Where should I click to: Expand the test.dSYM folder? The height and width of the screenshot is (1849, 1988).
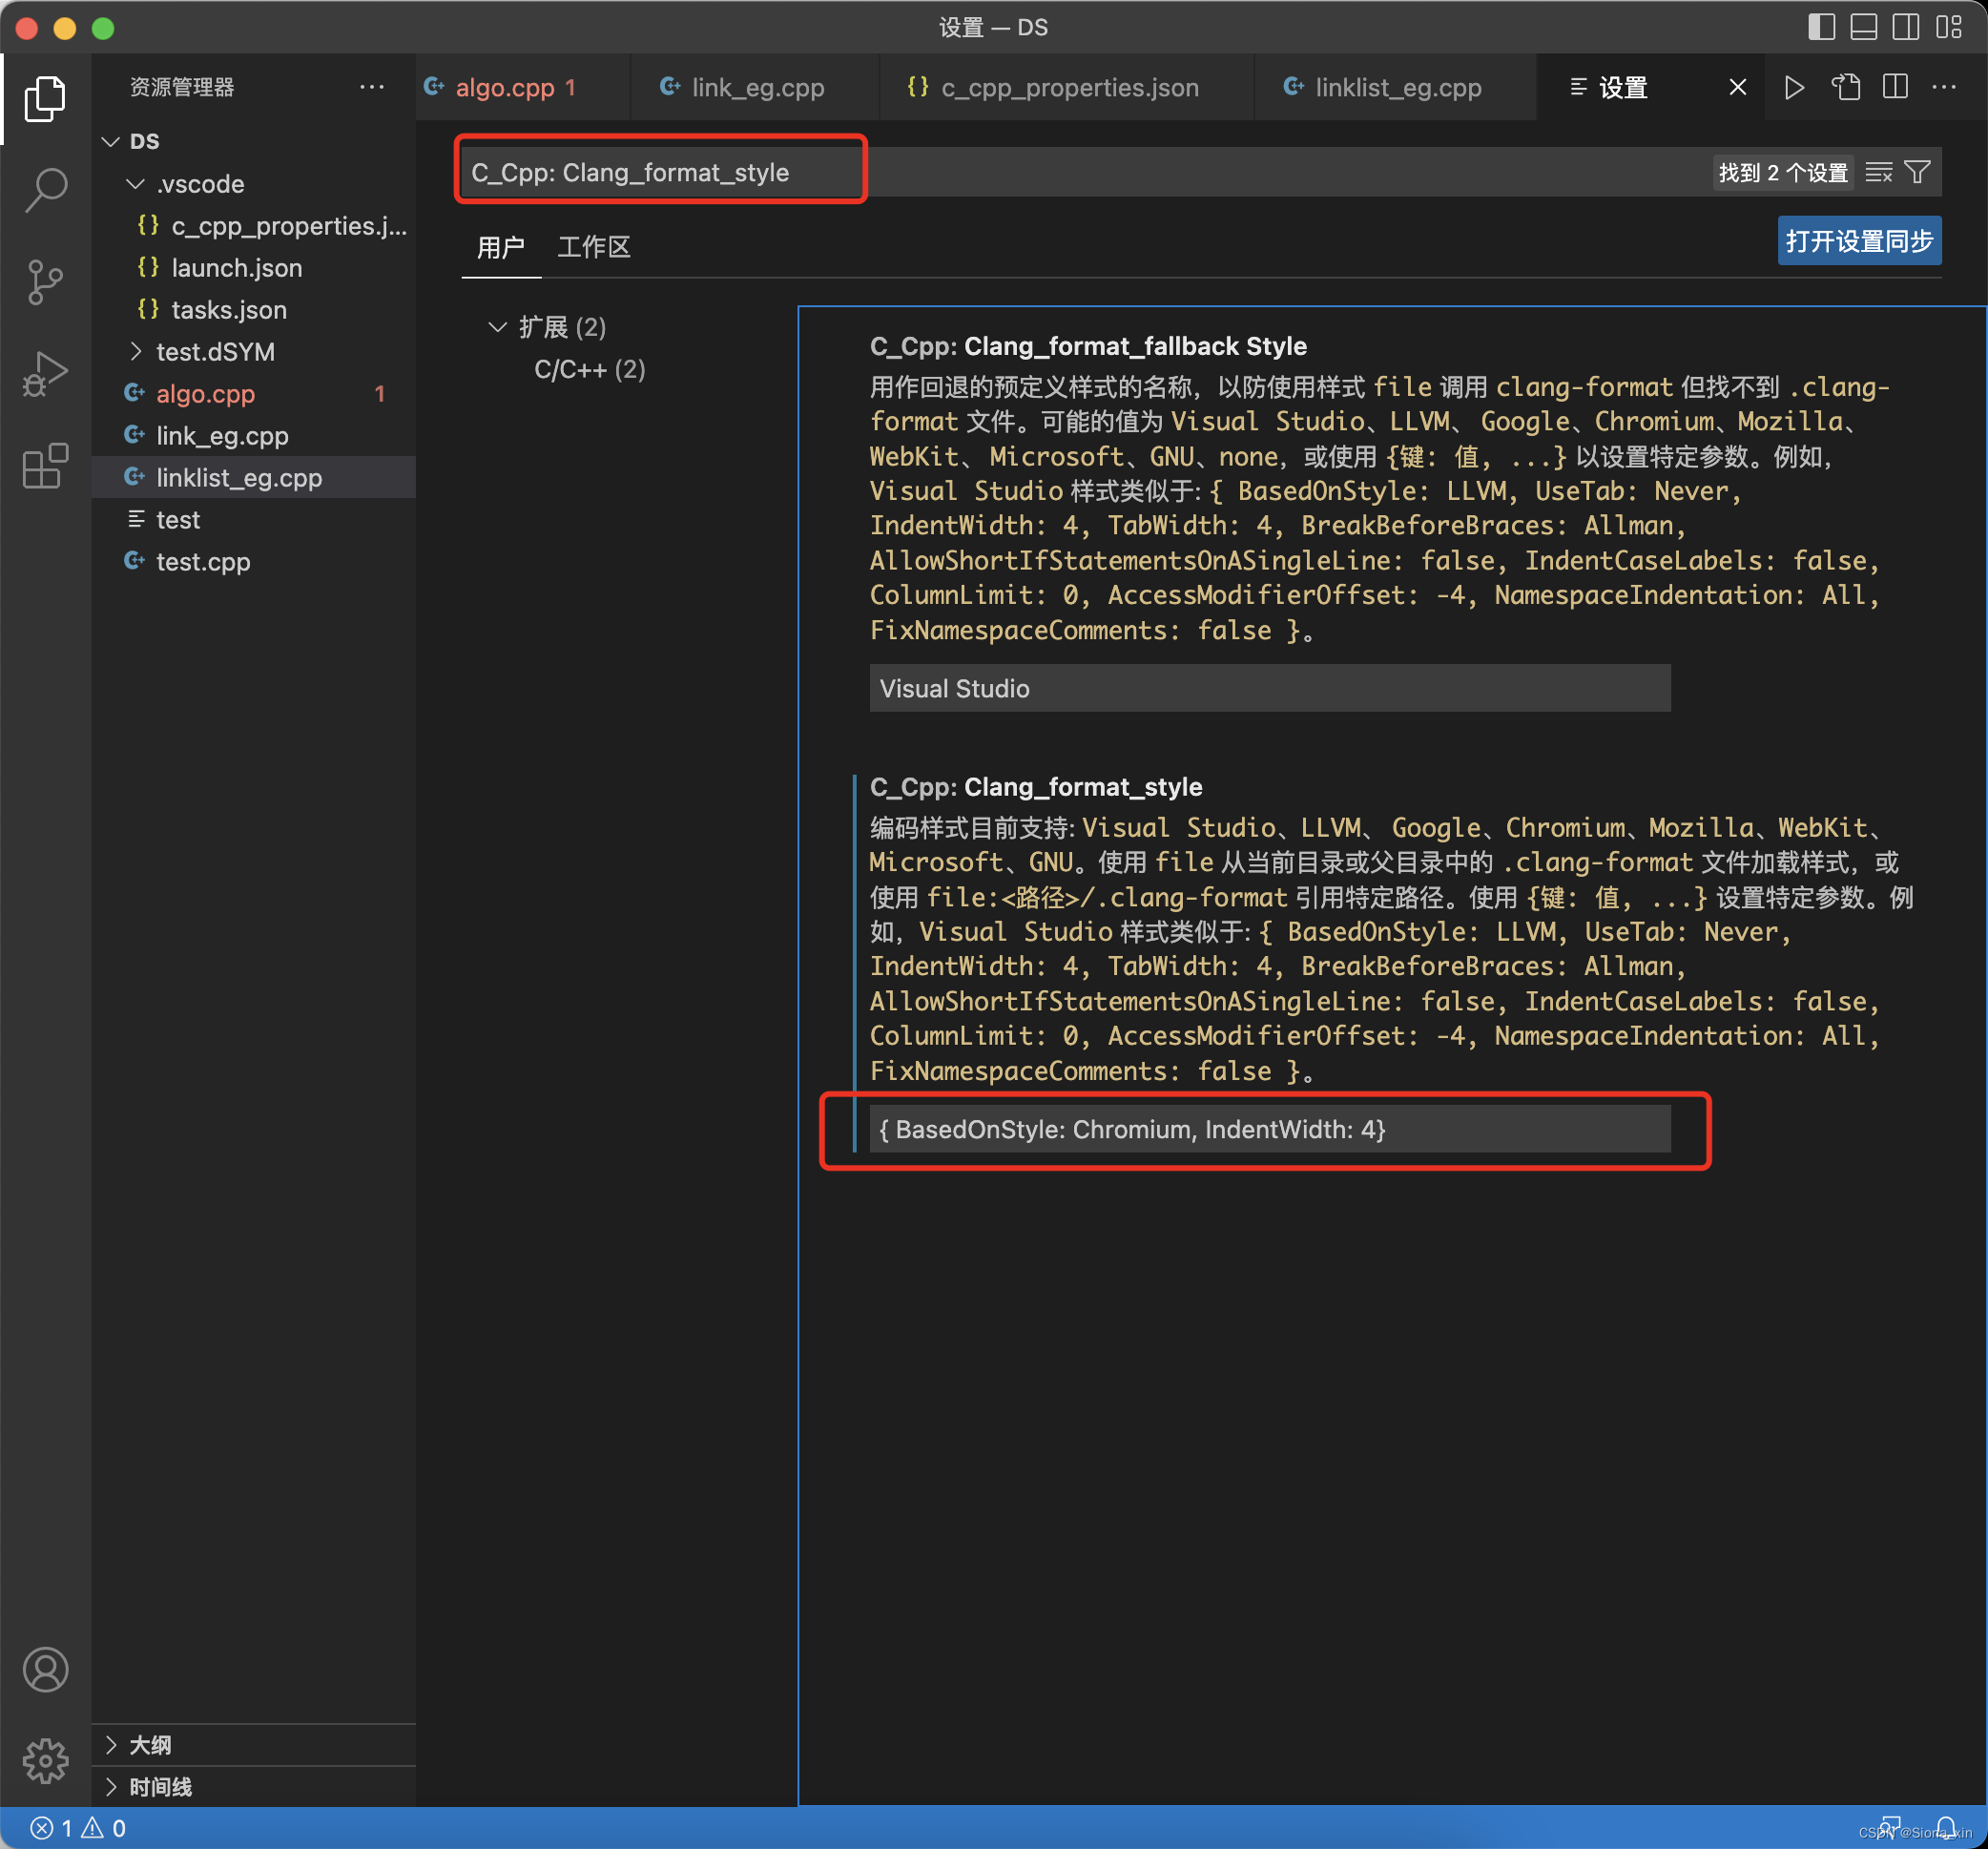click(136, 351)
